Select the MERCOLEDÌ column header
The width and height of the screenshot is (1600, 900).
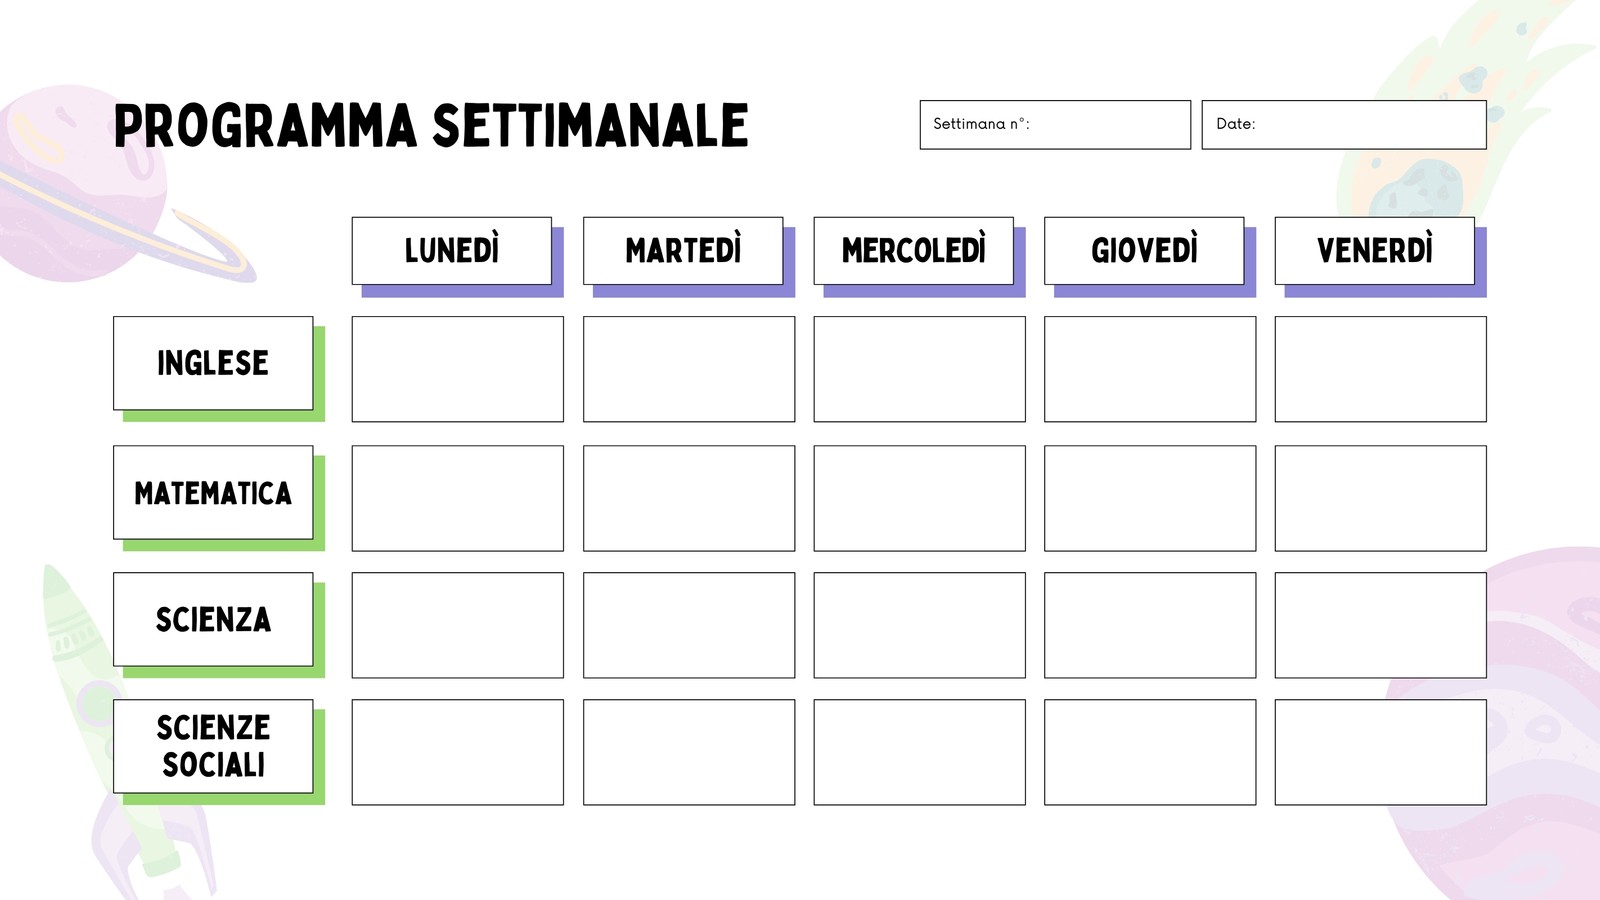[x=914, y=251]
